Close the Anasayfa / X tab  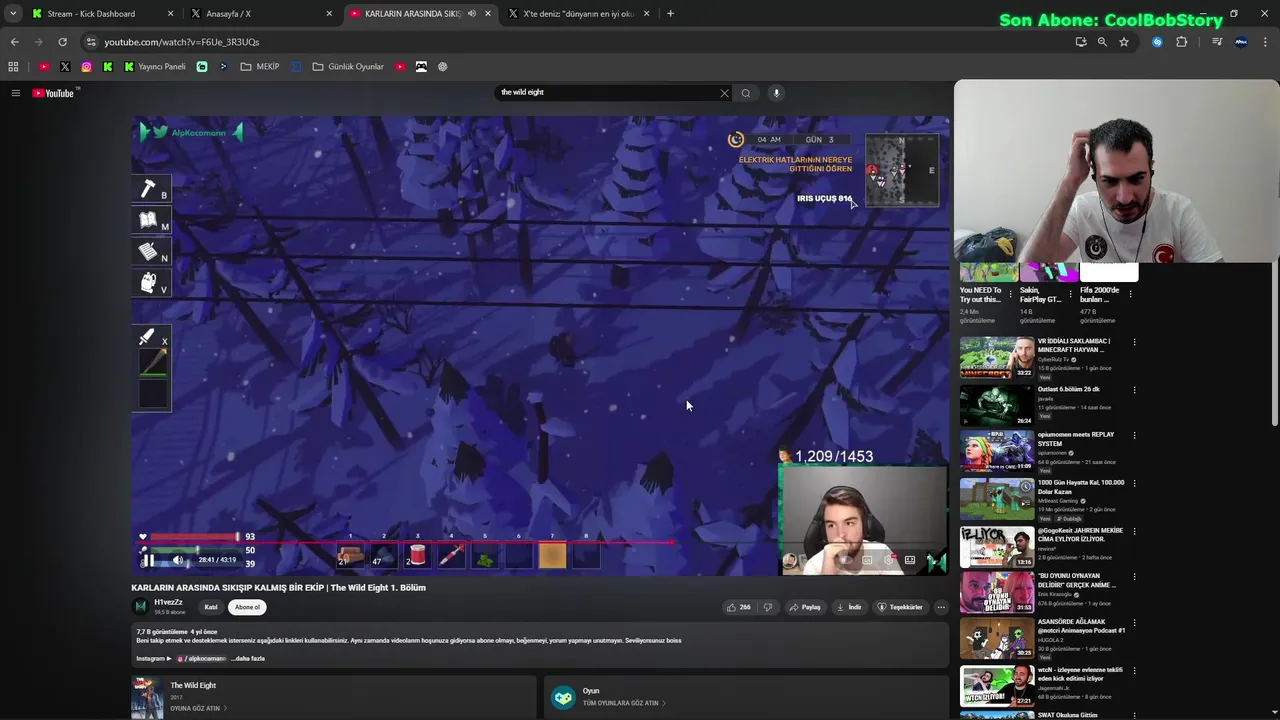pos(329,14)
